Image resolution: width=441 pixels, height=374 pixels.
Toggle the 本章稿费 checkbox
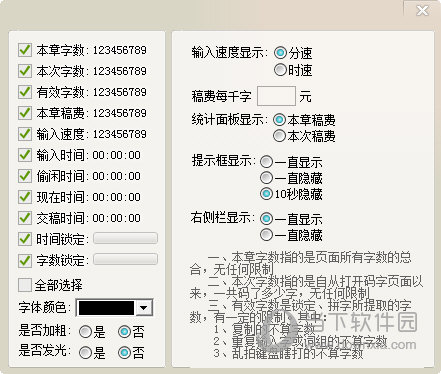pyautogui.click(x=25, y=113)
